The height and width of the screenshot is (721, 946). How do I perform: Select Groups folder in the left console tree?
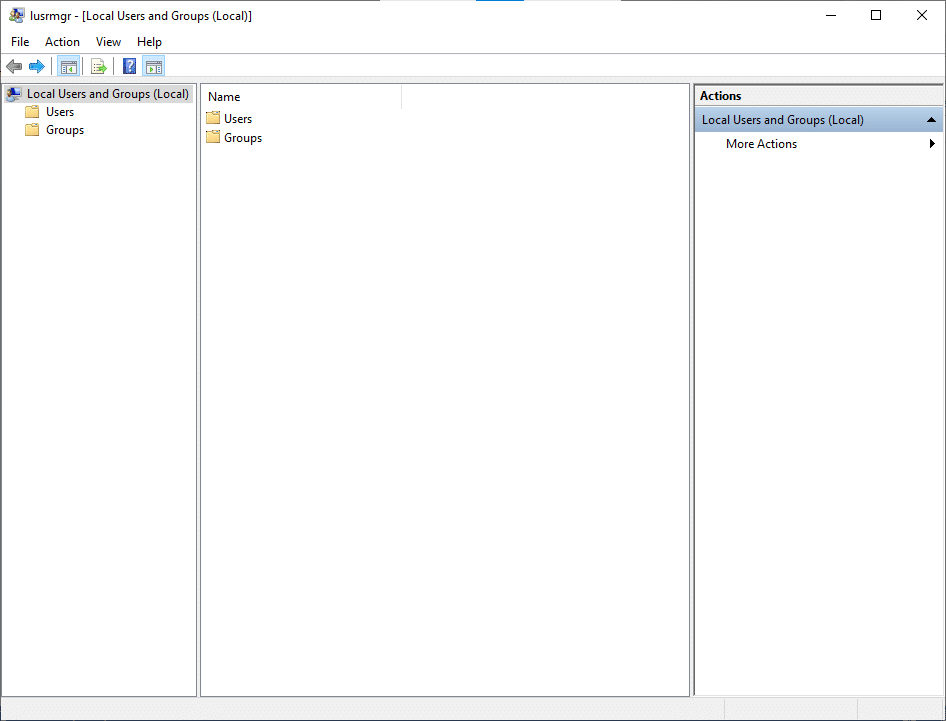(x=64, y=130)
